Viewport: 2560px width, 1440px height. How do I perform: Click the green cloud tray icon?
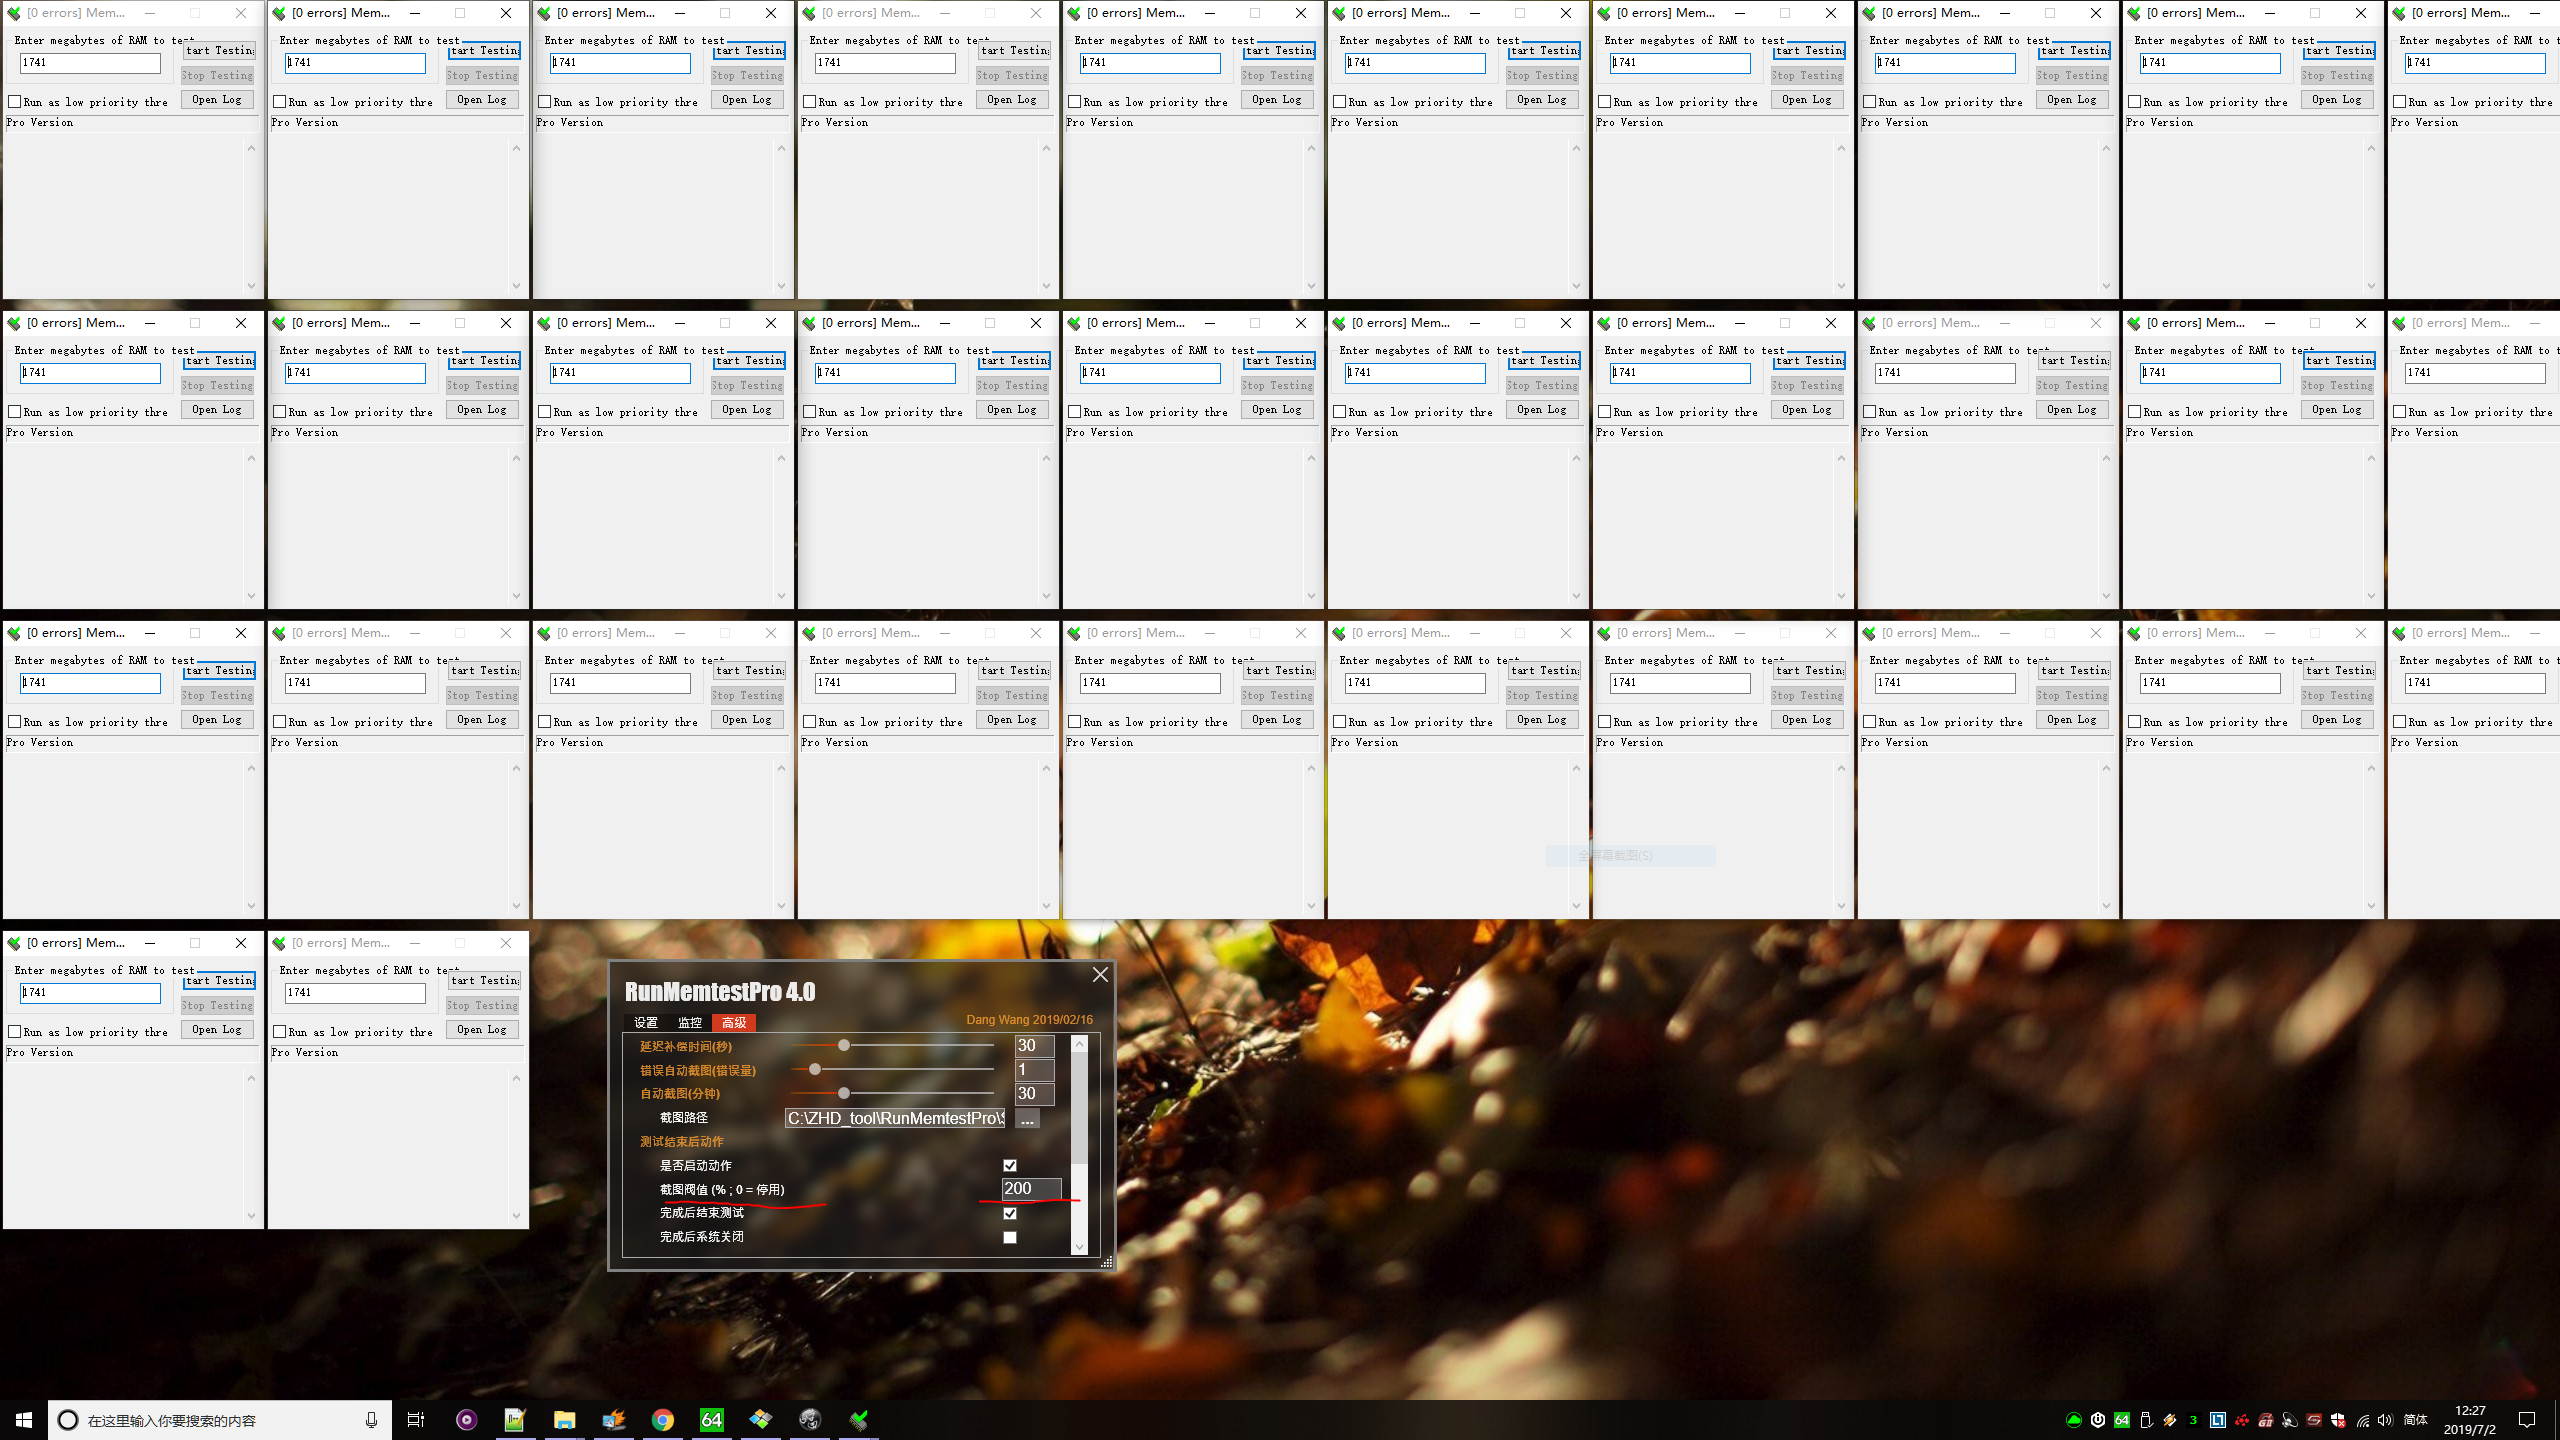(2073, 1419)
